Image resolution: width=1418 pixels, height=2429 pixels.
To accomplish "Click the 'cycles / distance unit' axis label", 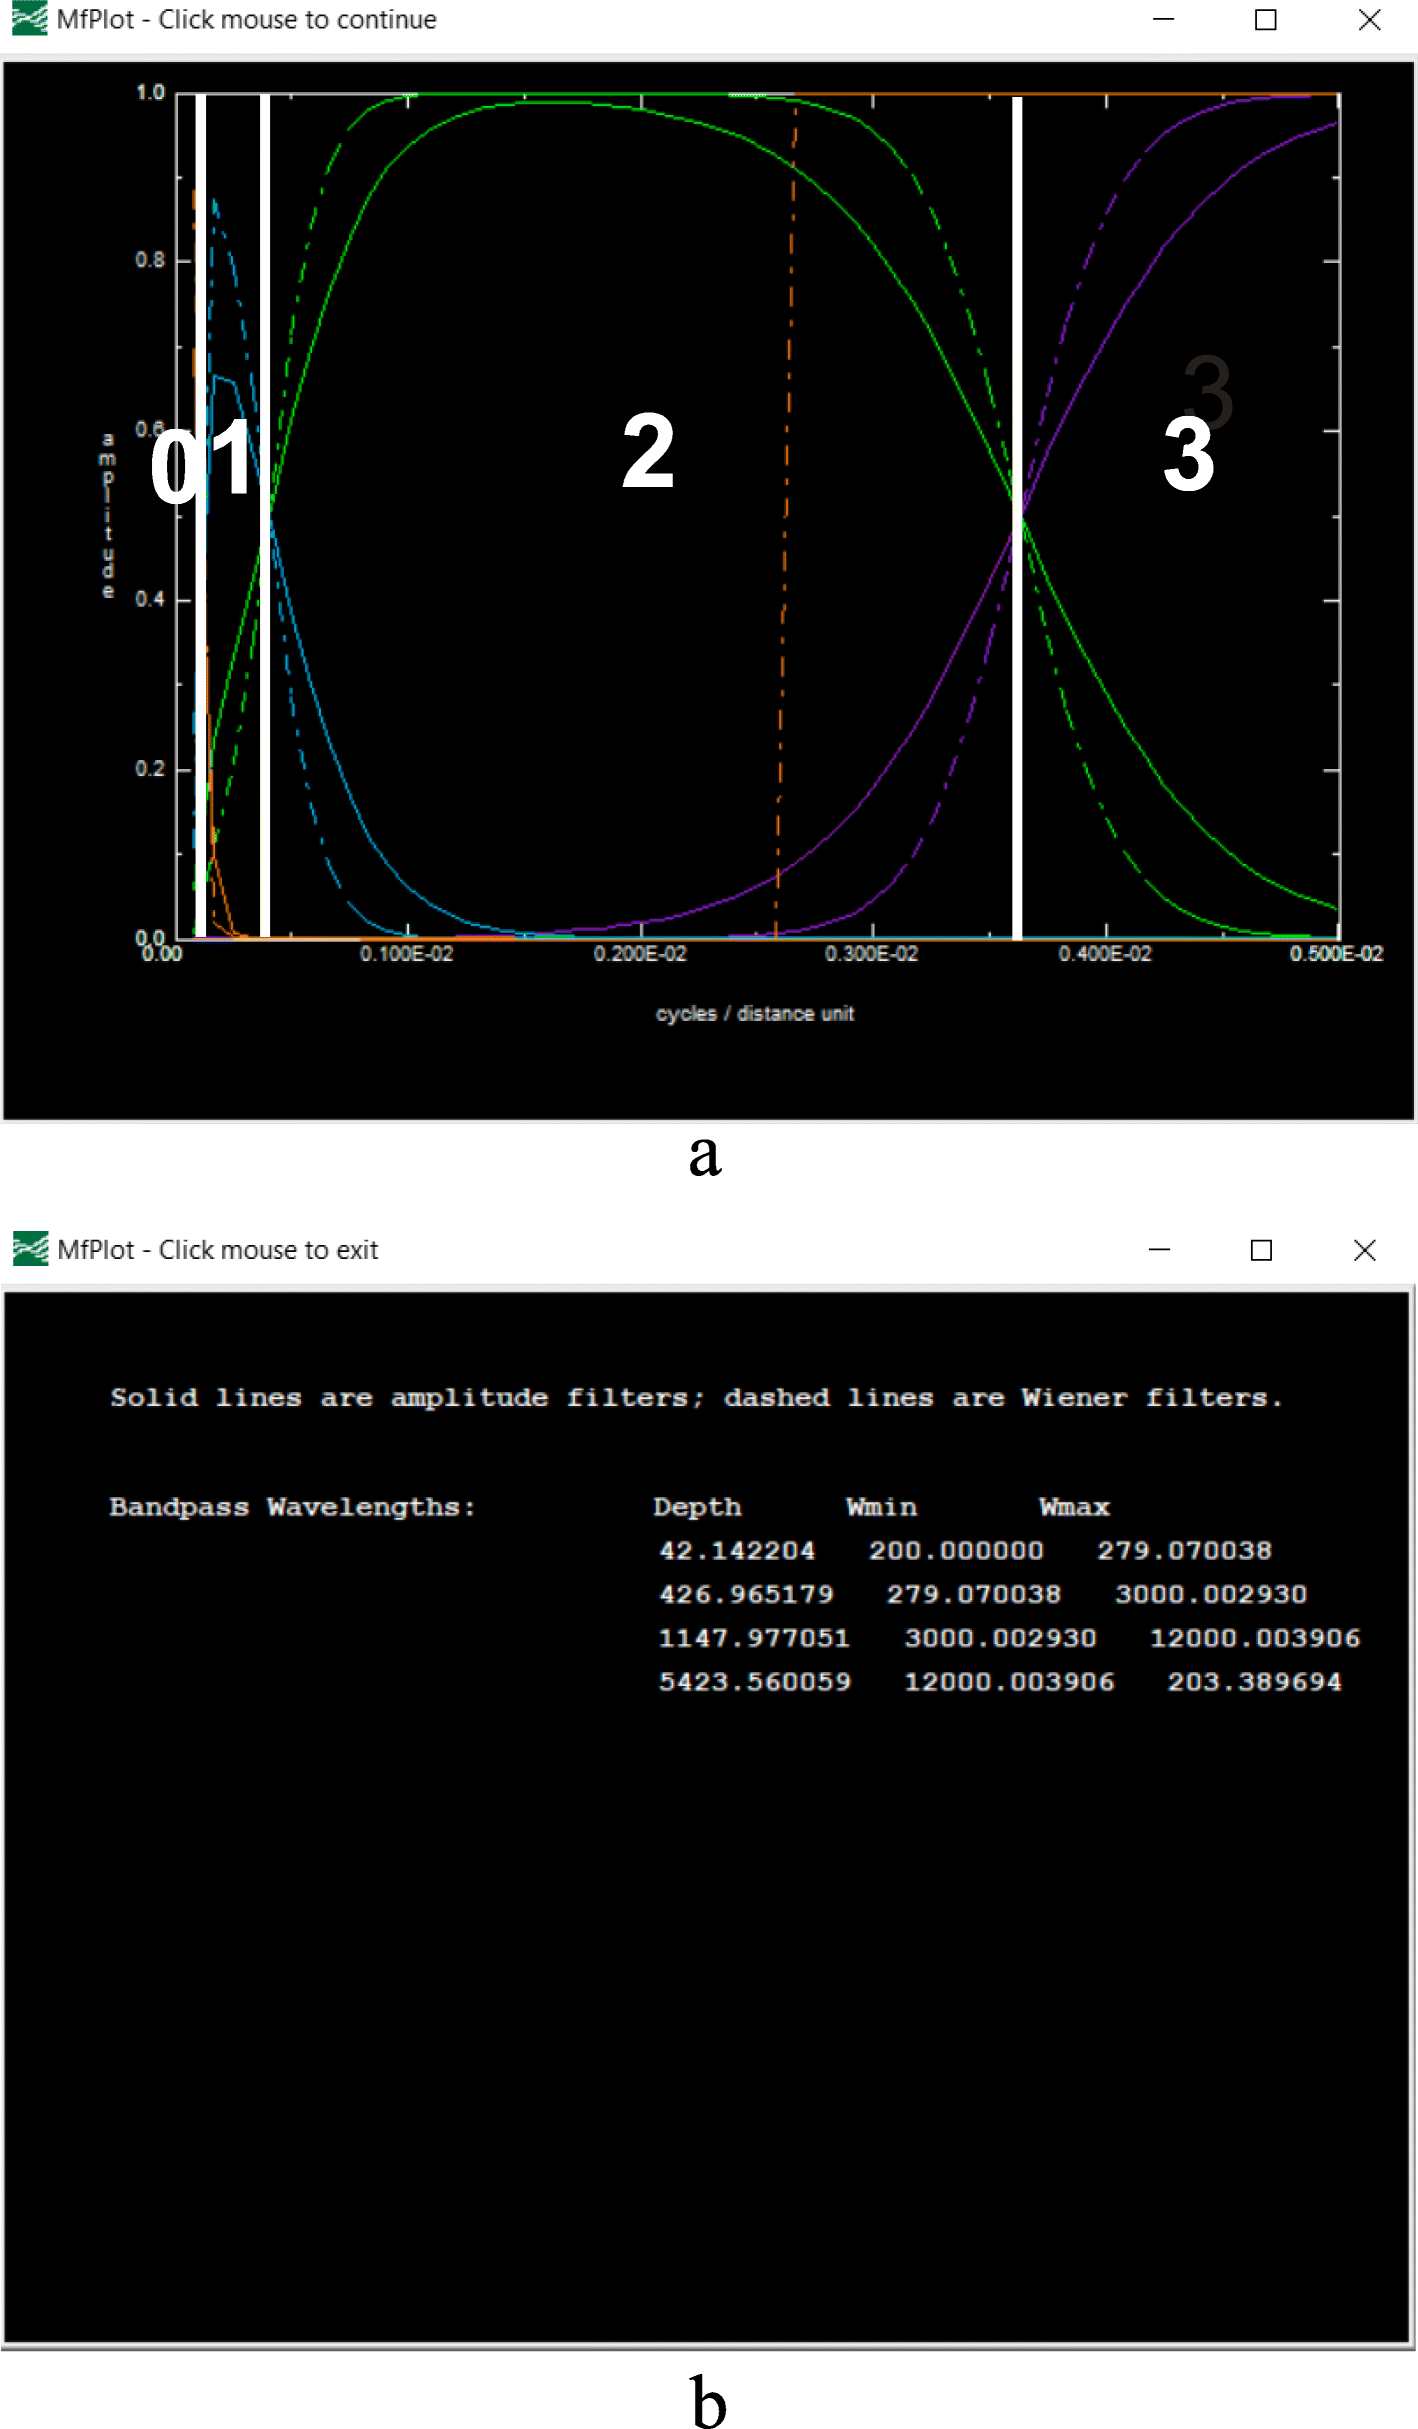I will click(x=755, y=1013).
